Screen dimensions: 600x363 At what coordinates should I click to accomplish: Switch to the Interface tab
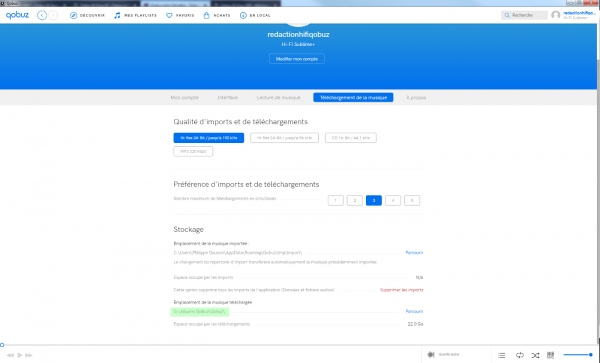(x=228, y=98)
